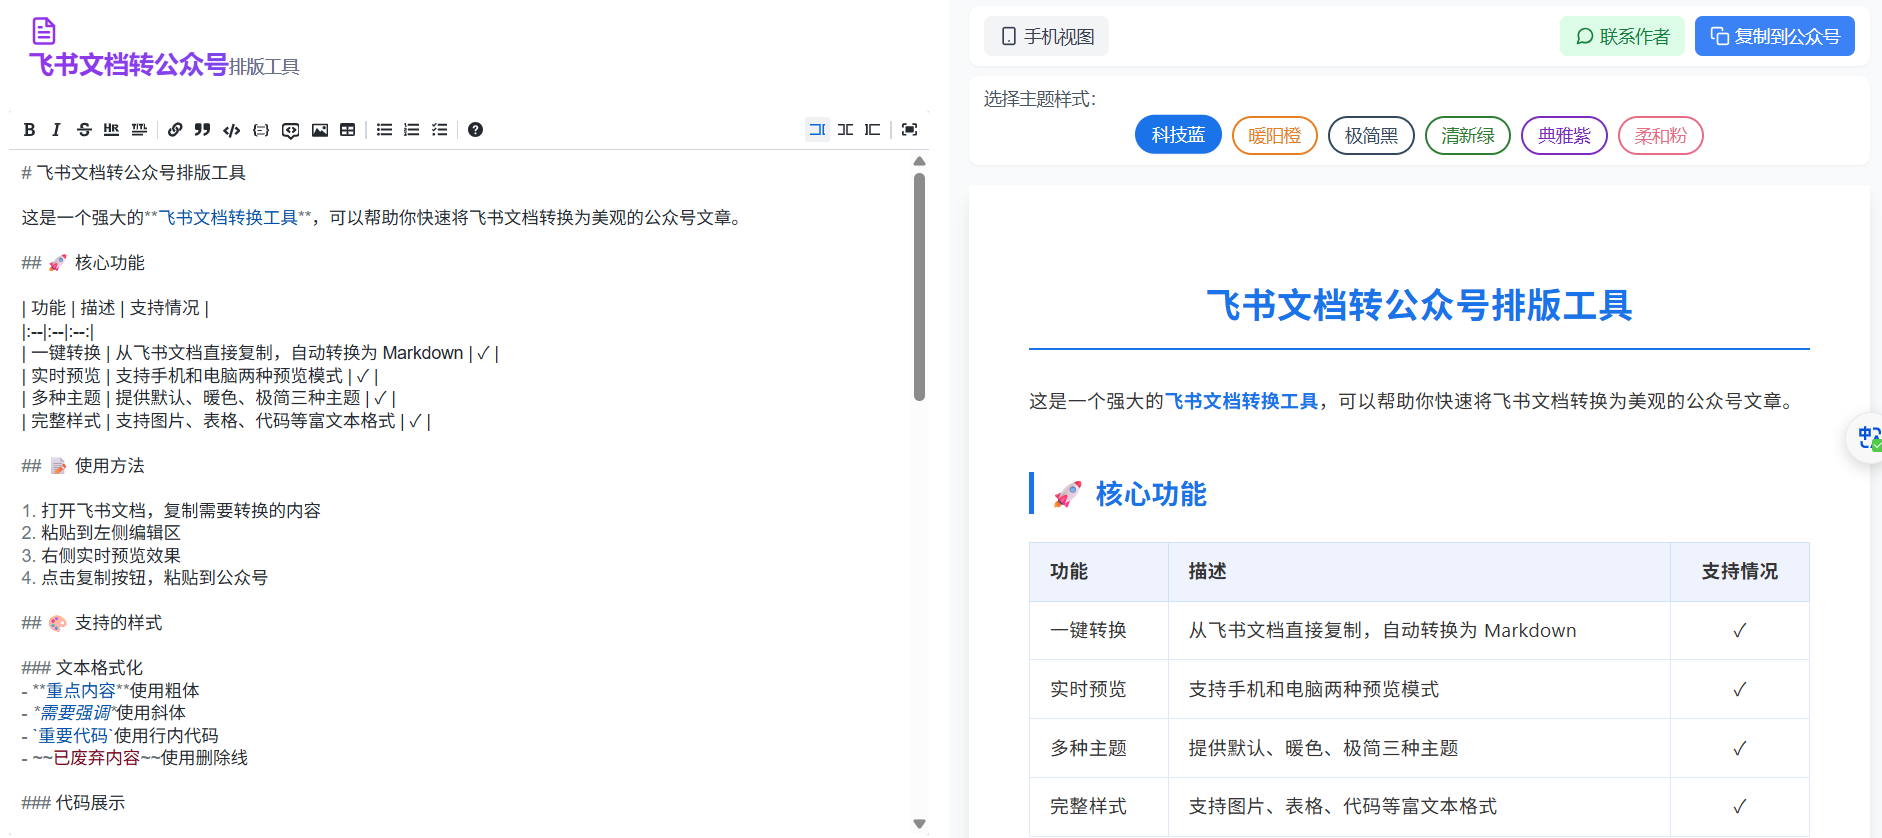Image resolution: width=1882 pixels, height=838 pixels.
Task: Select the 柔和粉 theme style
Action: click(1661, 135)
